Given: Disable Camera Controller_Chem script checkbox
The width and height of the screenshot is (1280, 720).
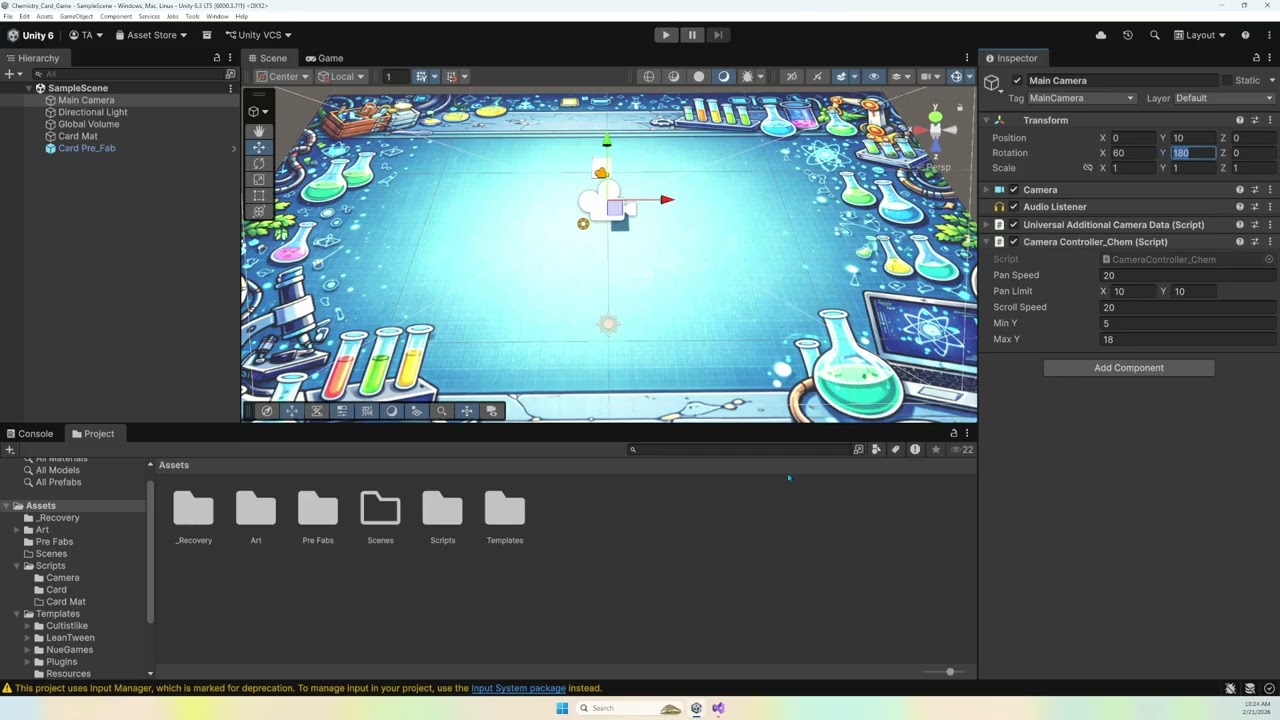Looking at the screenshot, I should point(1014,242).
